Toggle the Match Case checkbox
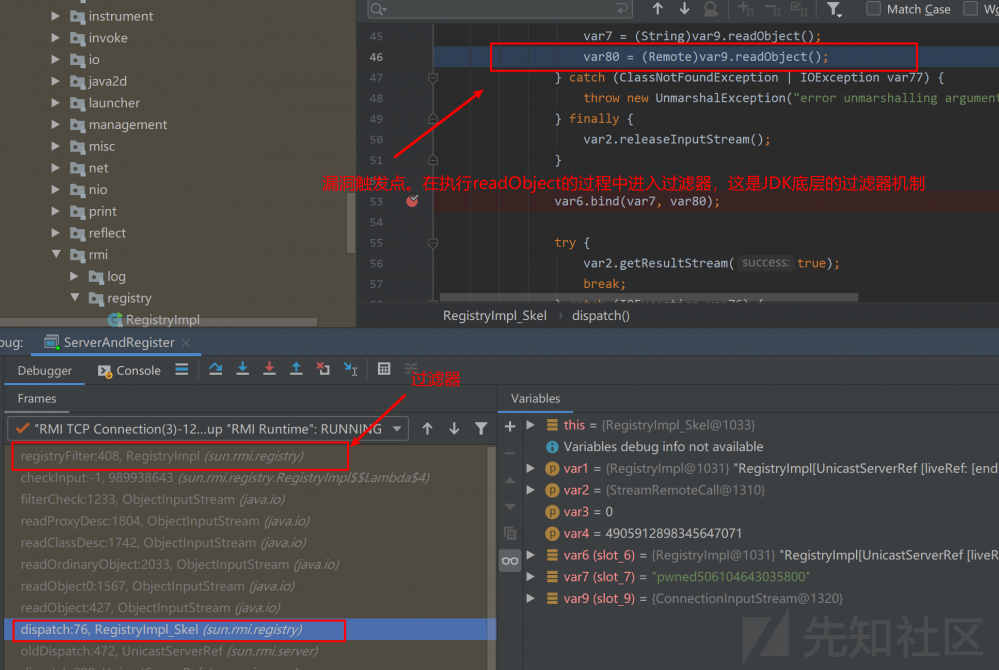The width and height of the screenshot is (999, 670). 873,9
